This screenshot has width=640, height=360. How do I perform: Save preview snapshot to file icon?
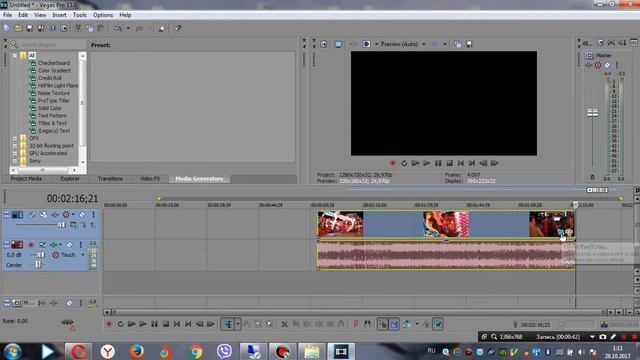469,44
